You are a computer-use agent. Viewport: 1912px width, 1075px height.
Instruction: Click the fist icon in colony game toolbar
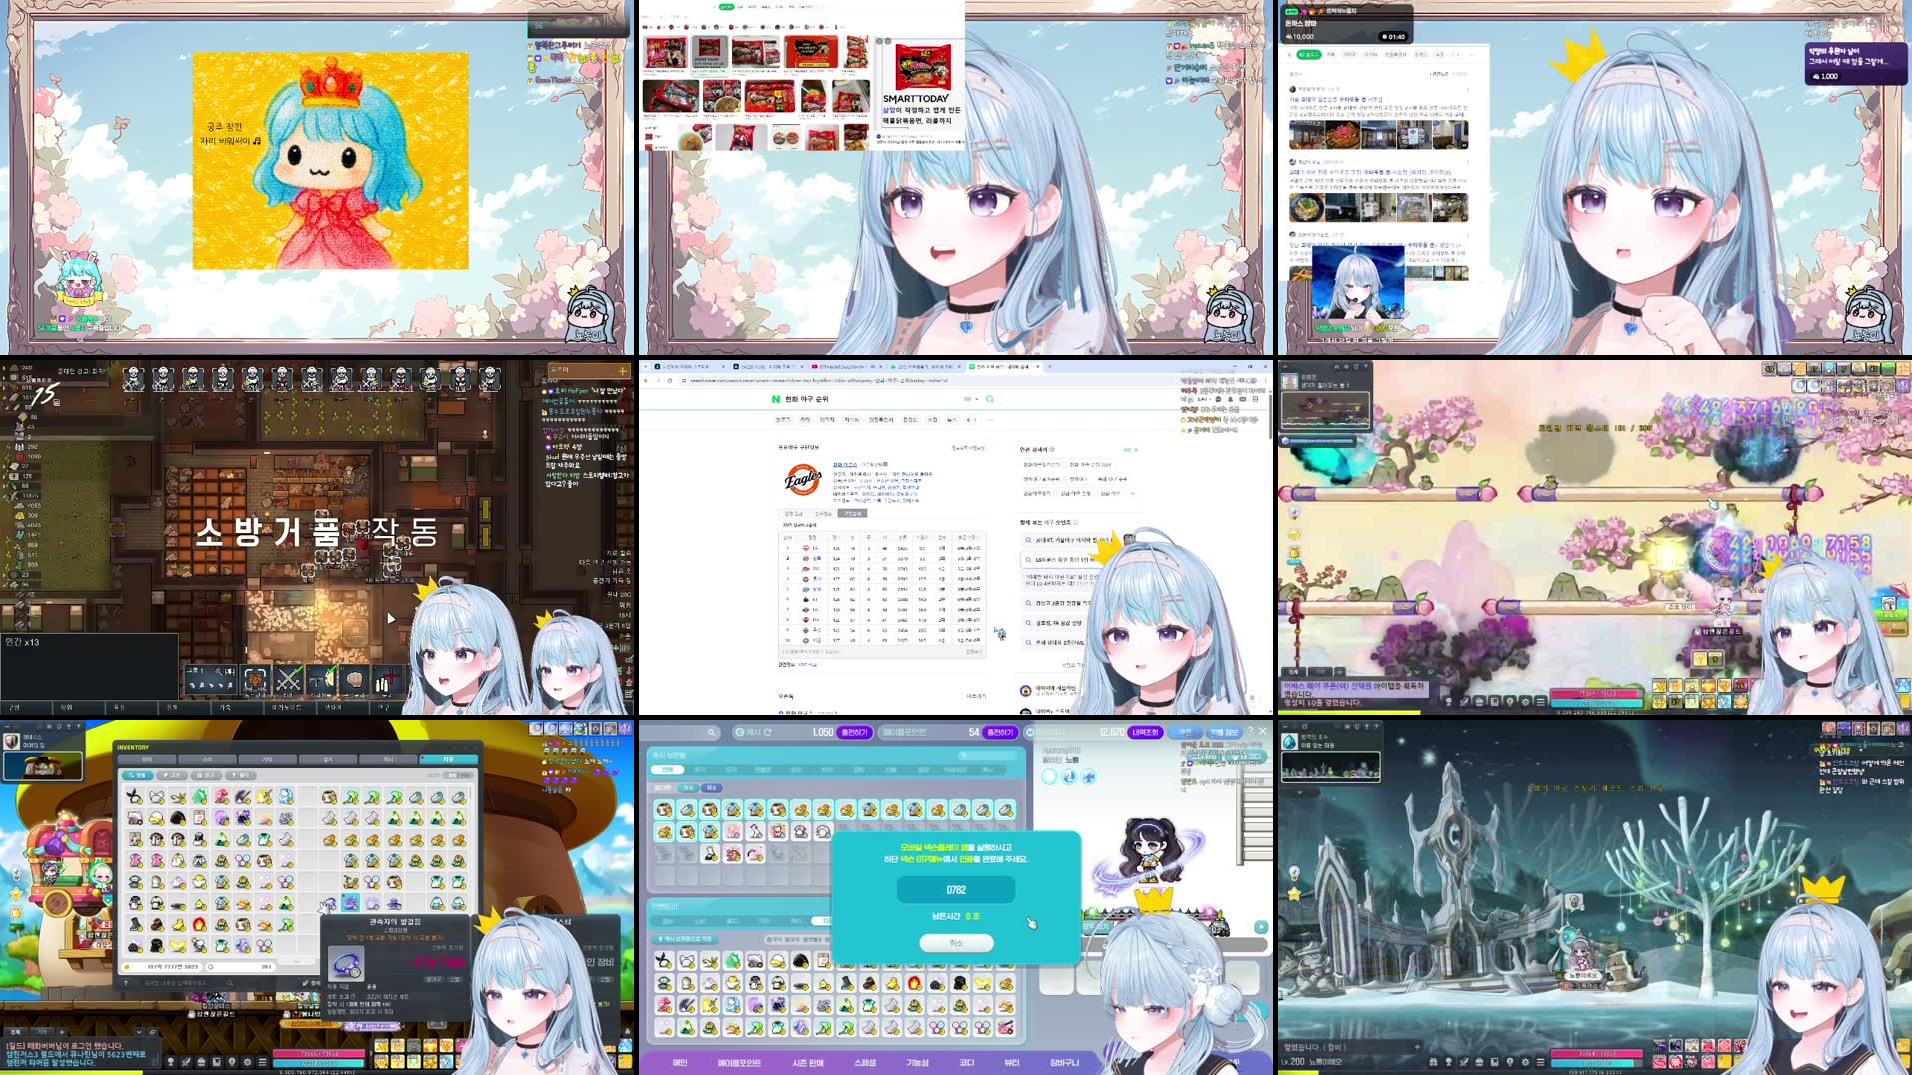(353, 680)
